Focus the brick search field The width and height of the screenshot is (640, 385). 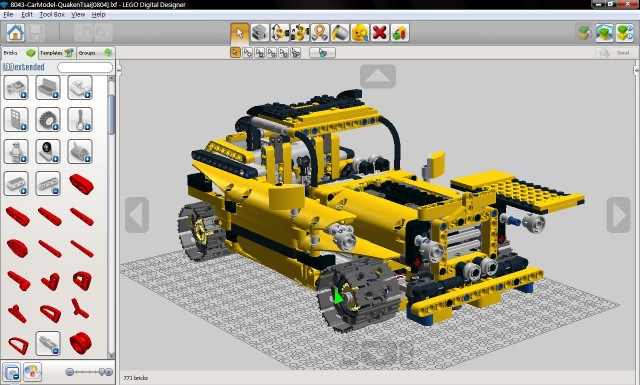85,67
